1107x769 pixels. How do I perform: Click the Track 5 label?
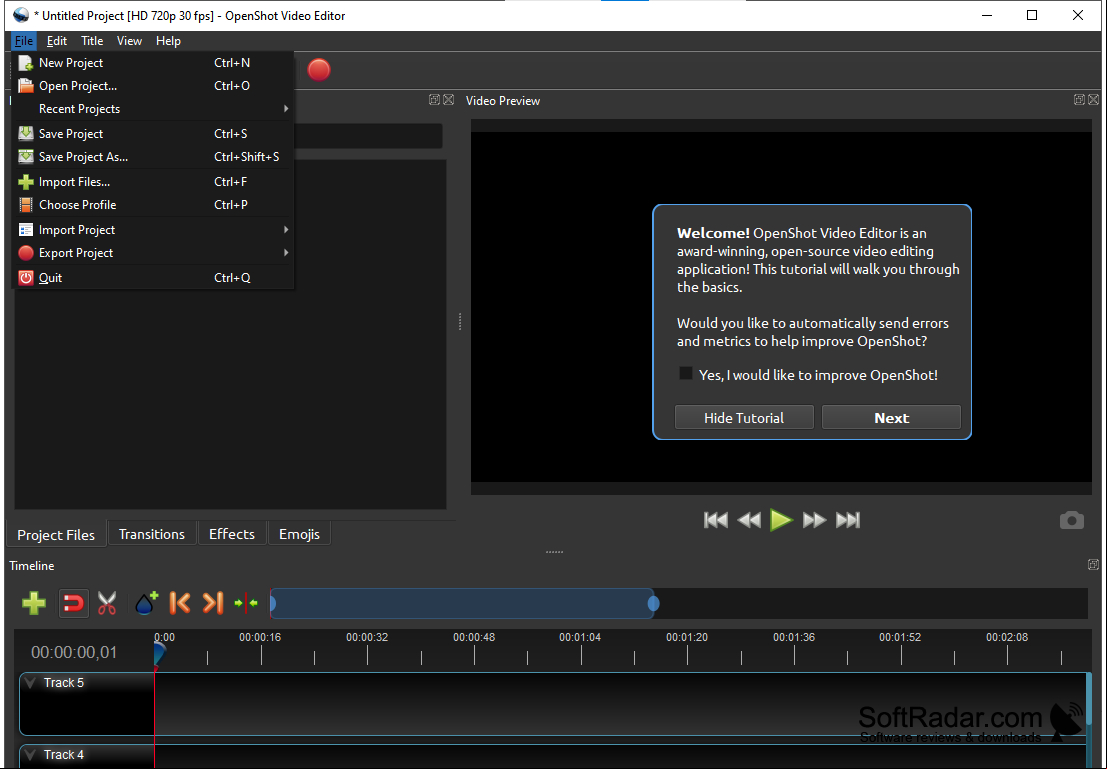64,682
